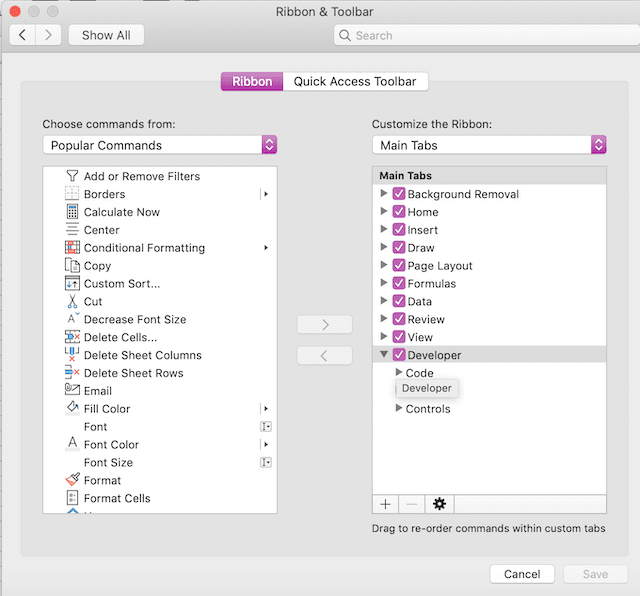Image resolution: width=640 pixels, height=596 pixels.
Task: Expand the Insert tab disclosure triangle
Action: pyautogui.click(x=383, y=229)
